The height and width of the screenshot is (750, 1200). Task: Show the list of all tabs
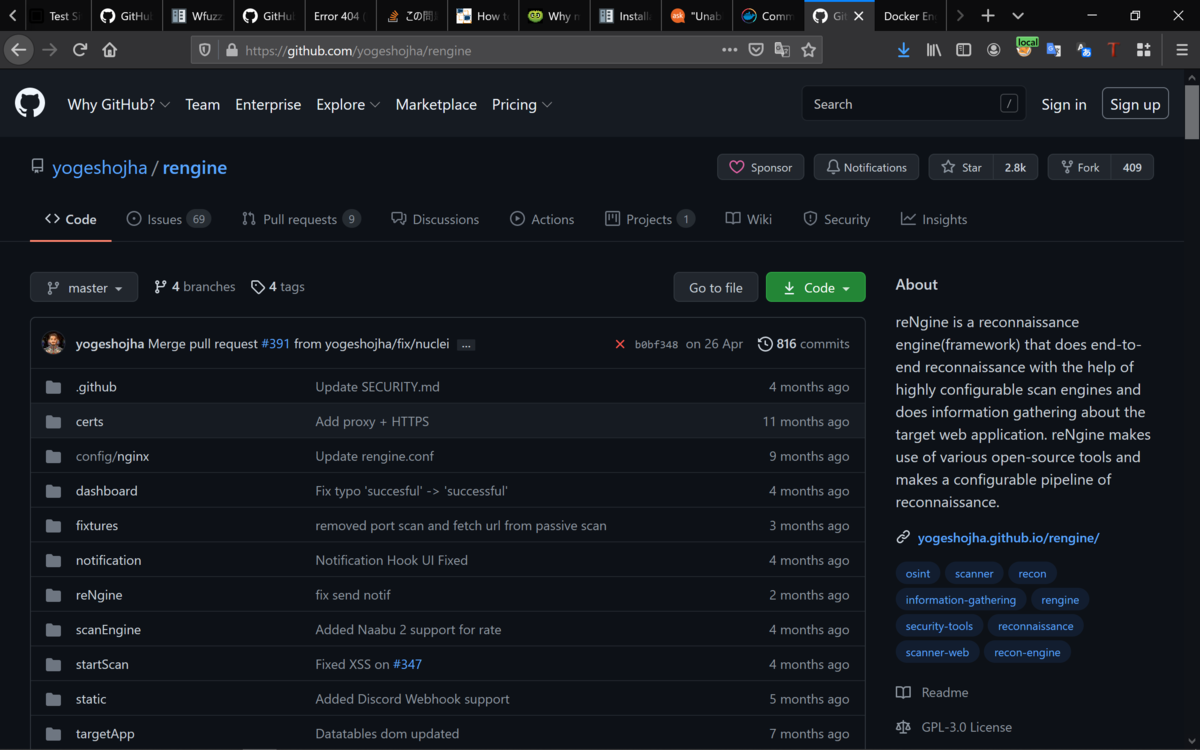[x=1018, y=16]
